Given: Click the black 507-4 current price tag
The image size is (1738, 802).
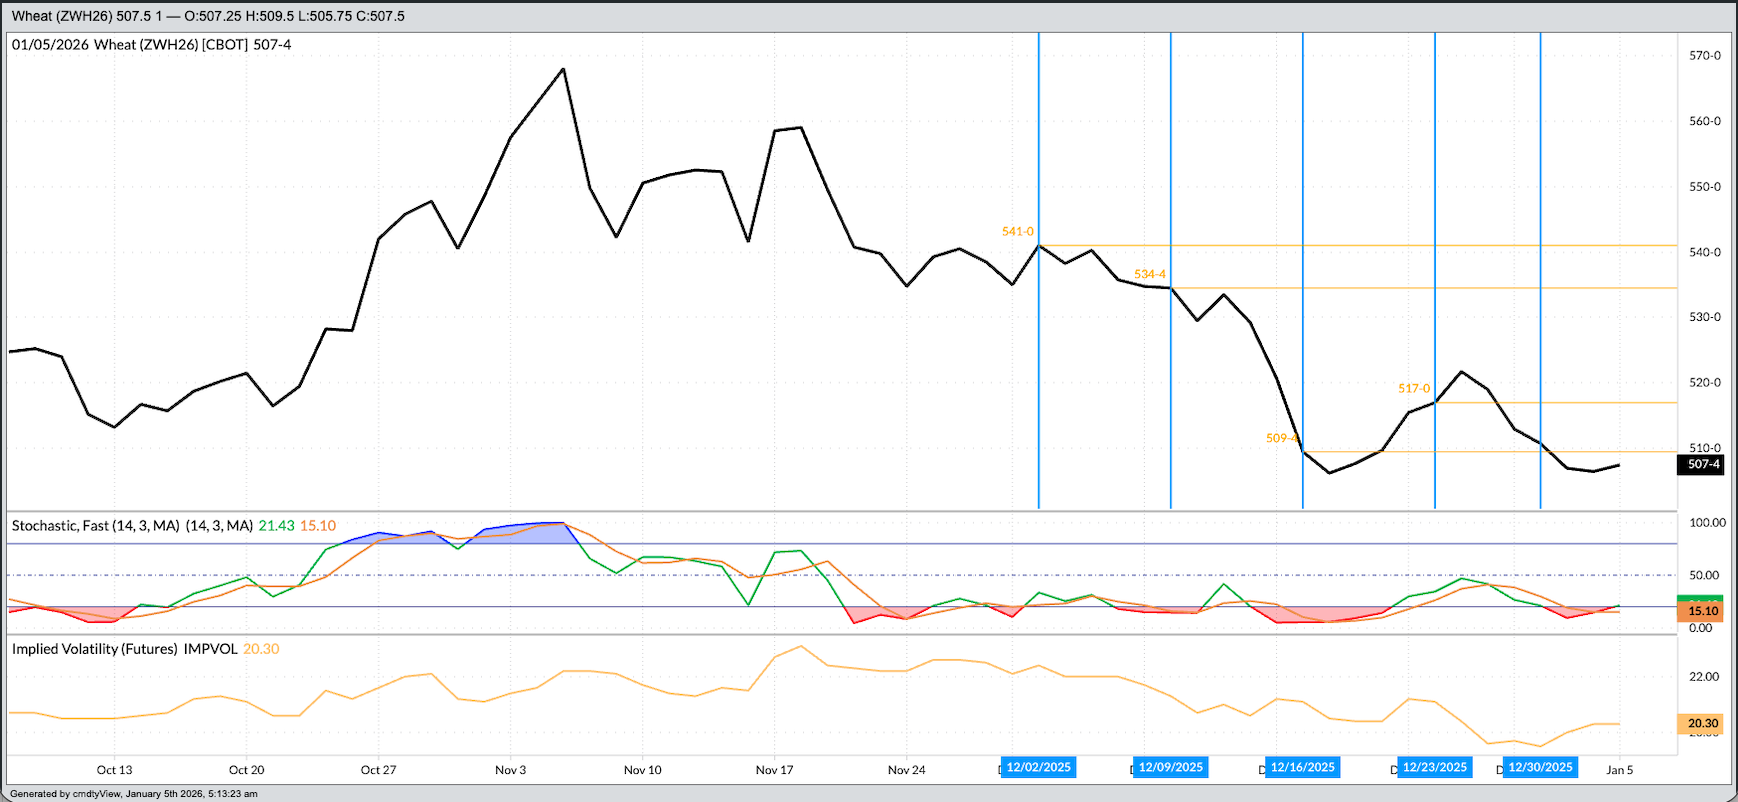Looking at the screenshot, I should click(x=1703, y=464).
